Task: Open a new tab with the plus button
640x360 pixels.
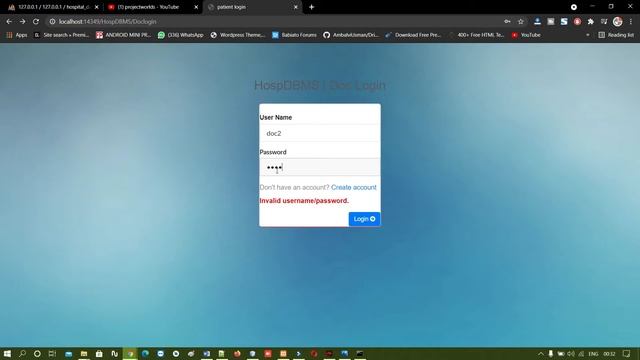Action: click(x=311, y=7)
